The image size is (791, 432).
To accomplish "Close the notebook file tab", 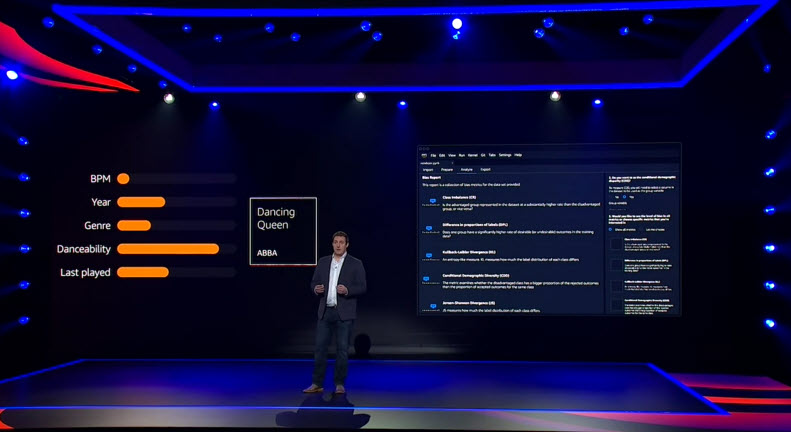I will coord(452,163).
